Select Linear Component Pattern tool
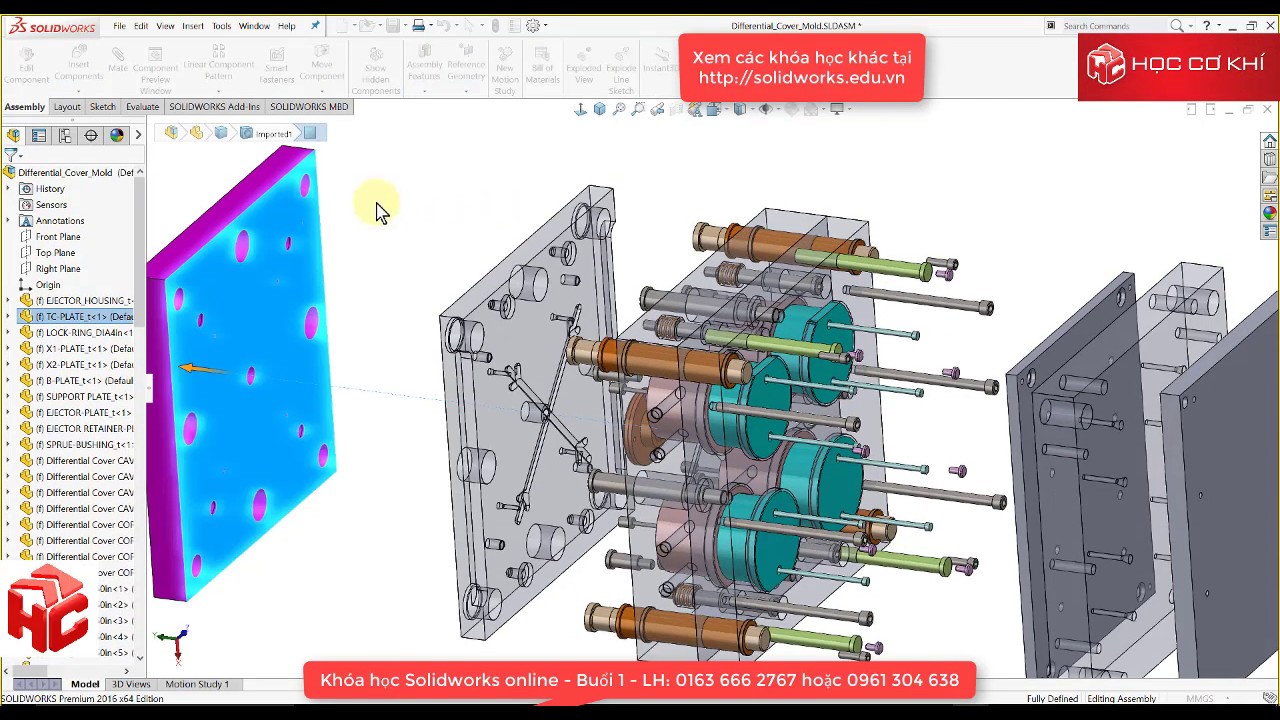Screen dimensions: 1280x720 (218, 63)
